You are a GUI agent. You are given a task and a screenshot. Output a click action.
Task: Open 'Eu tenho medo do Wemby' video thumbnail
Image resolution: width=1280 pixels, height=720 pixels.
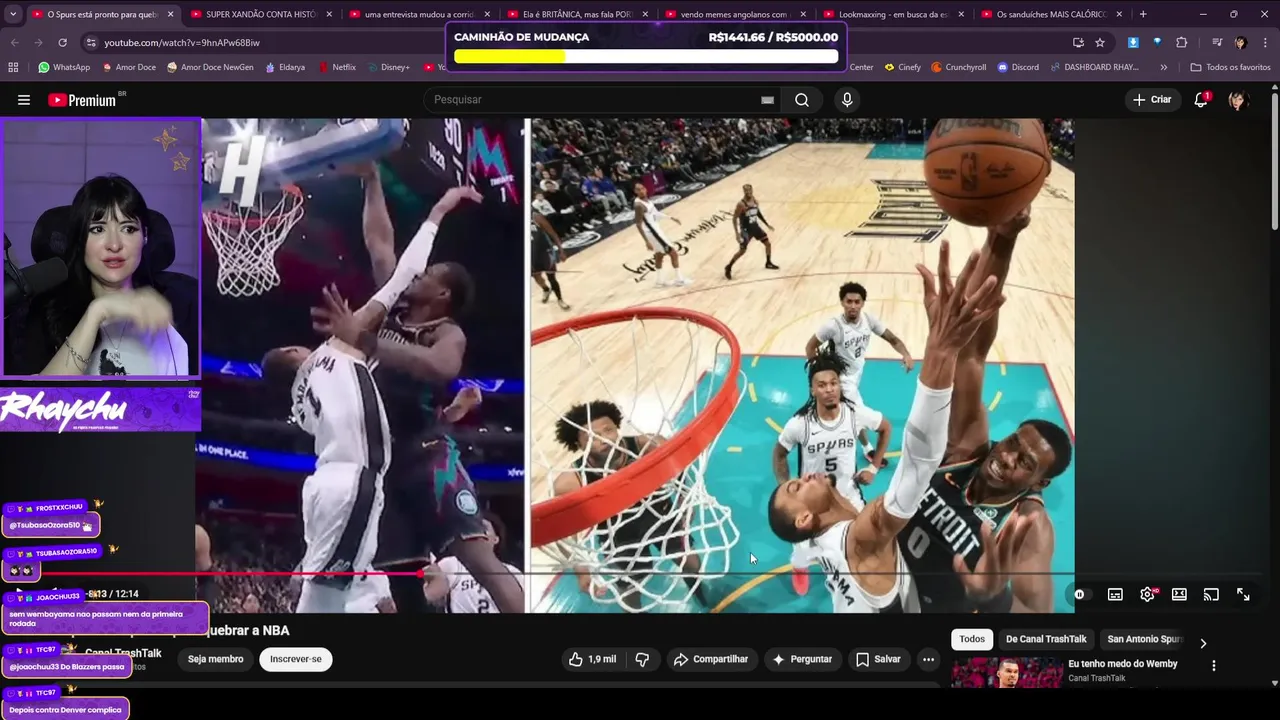(1007, 673)
